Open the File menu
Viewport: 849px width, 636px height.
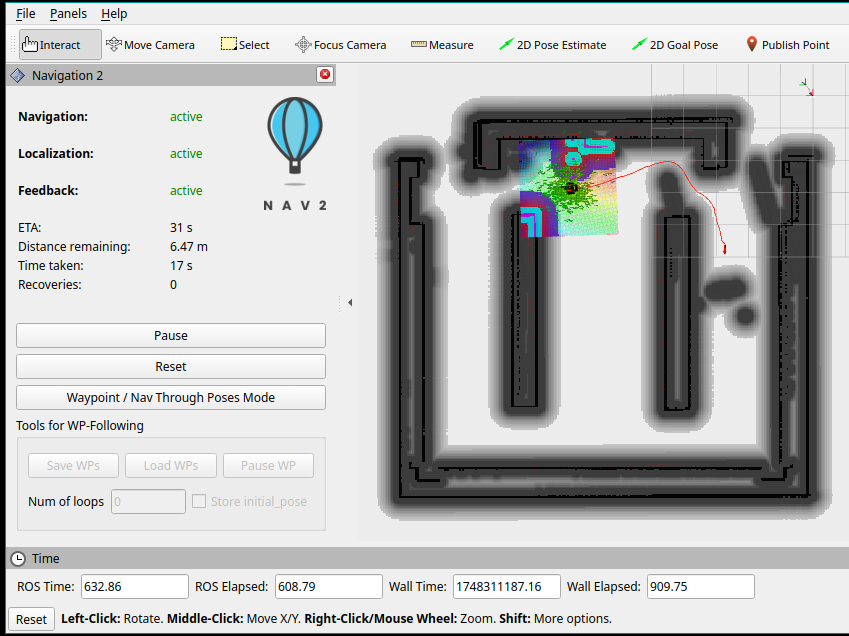click(25, 14)
